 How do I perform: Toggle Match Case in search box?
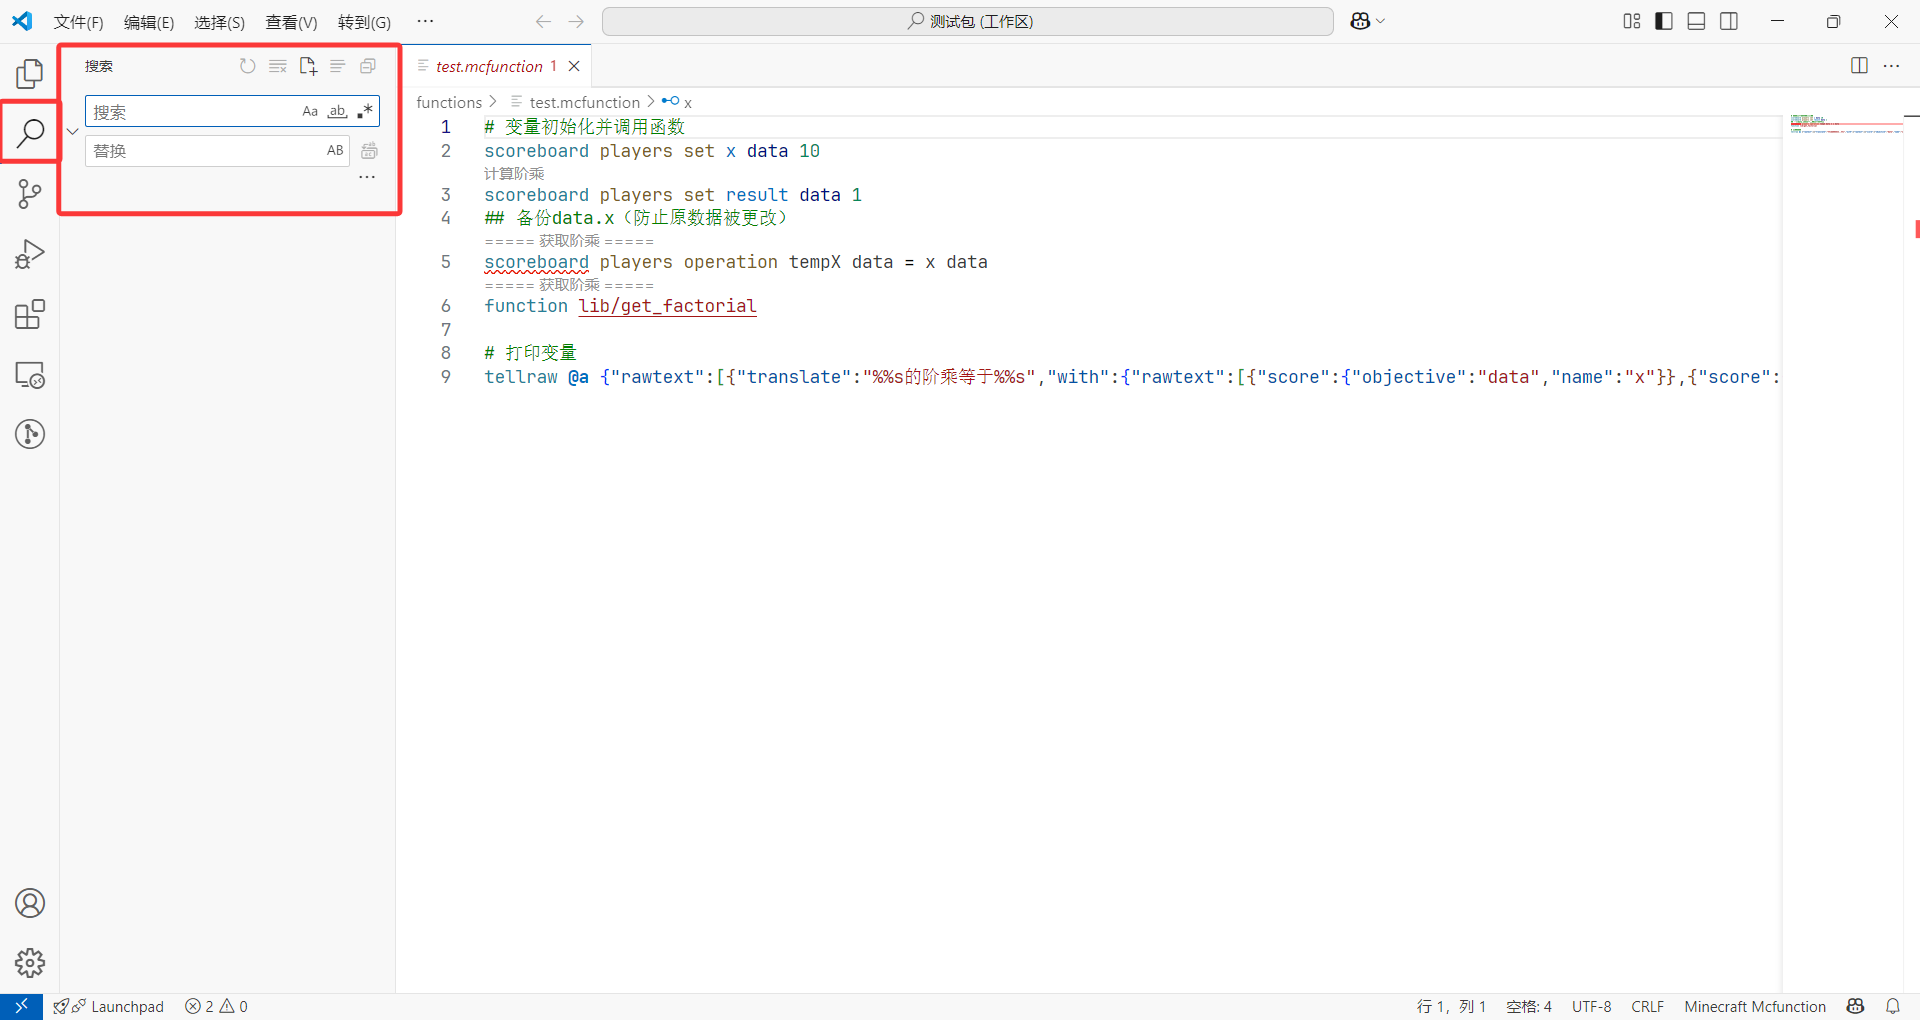[310, 111]
